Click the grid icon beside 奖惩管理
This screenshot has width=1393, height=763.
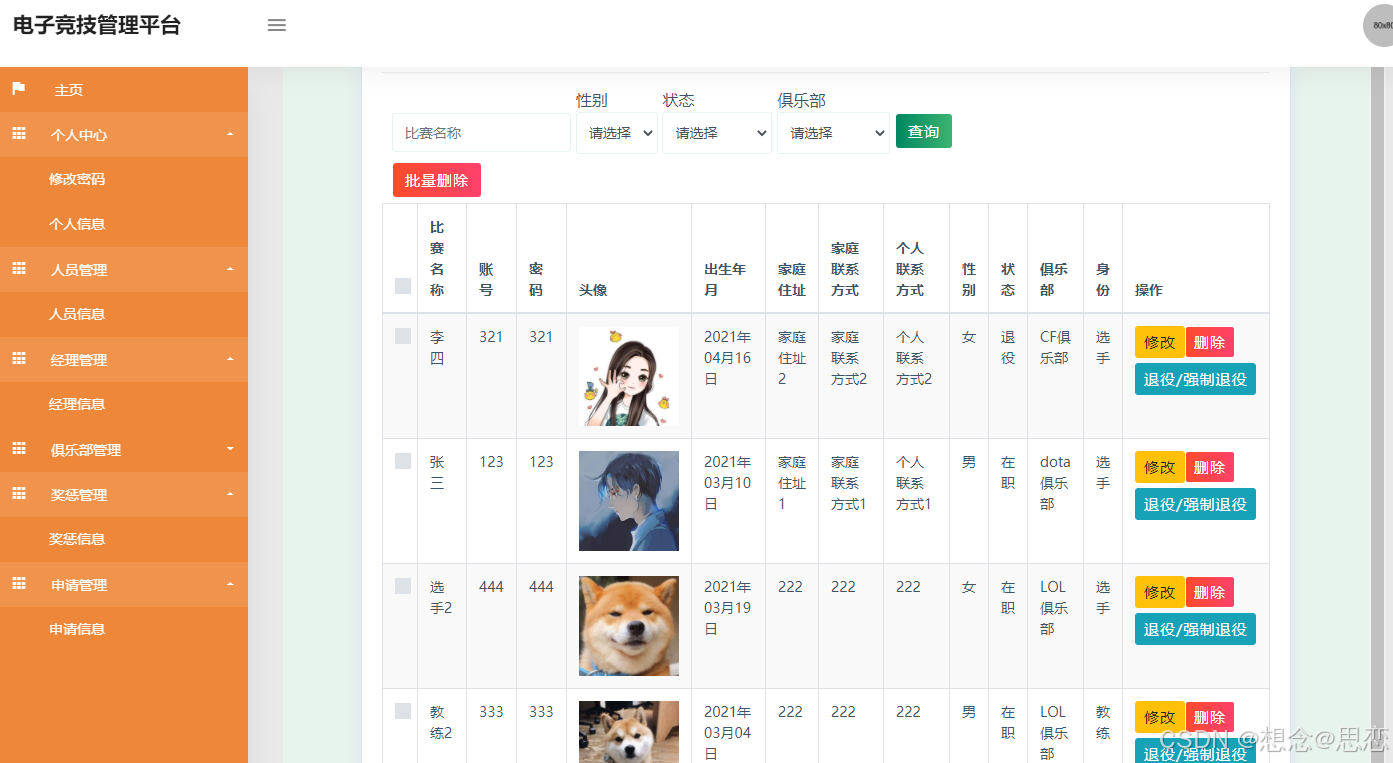[x=19, y=494]
